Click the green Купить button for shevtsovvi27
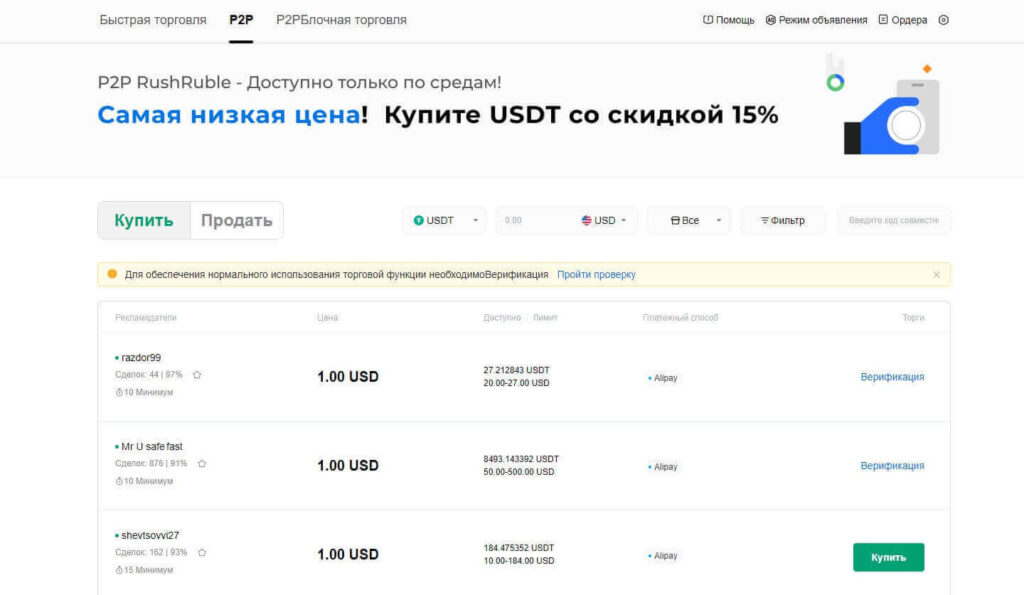Image resolution: width=1024 pixels, height=595 pixels. point(888,556)
